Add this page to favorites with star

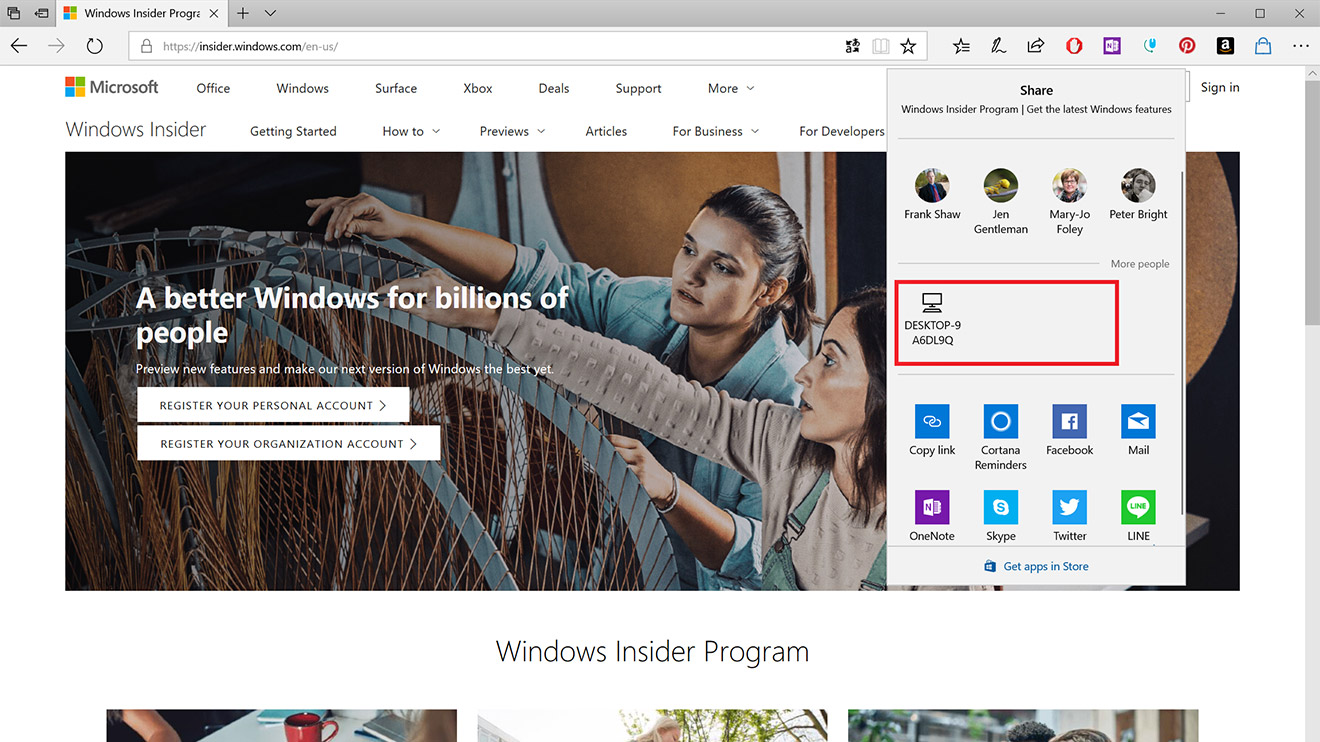point(908,46)
